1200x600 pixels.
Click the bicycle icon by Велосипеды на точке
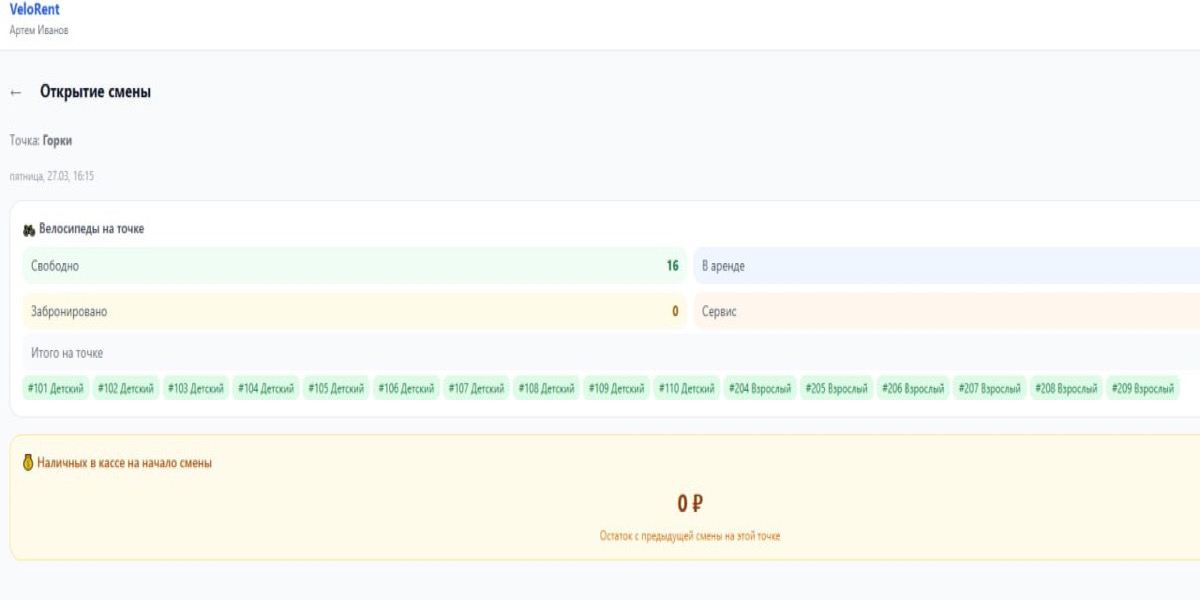click(29, 230)
